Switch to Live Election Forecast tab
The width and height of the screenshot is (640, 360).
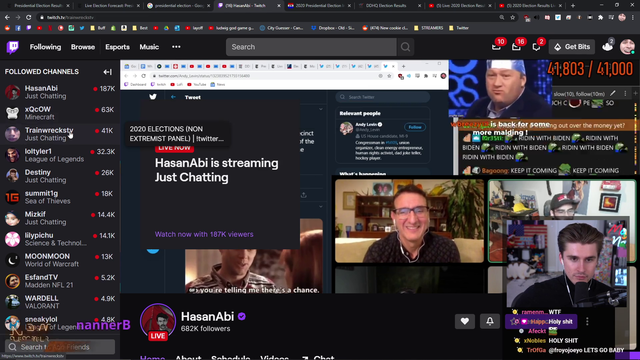pyautogui.click(x=107, y=6)
